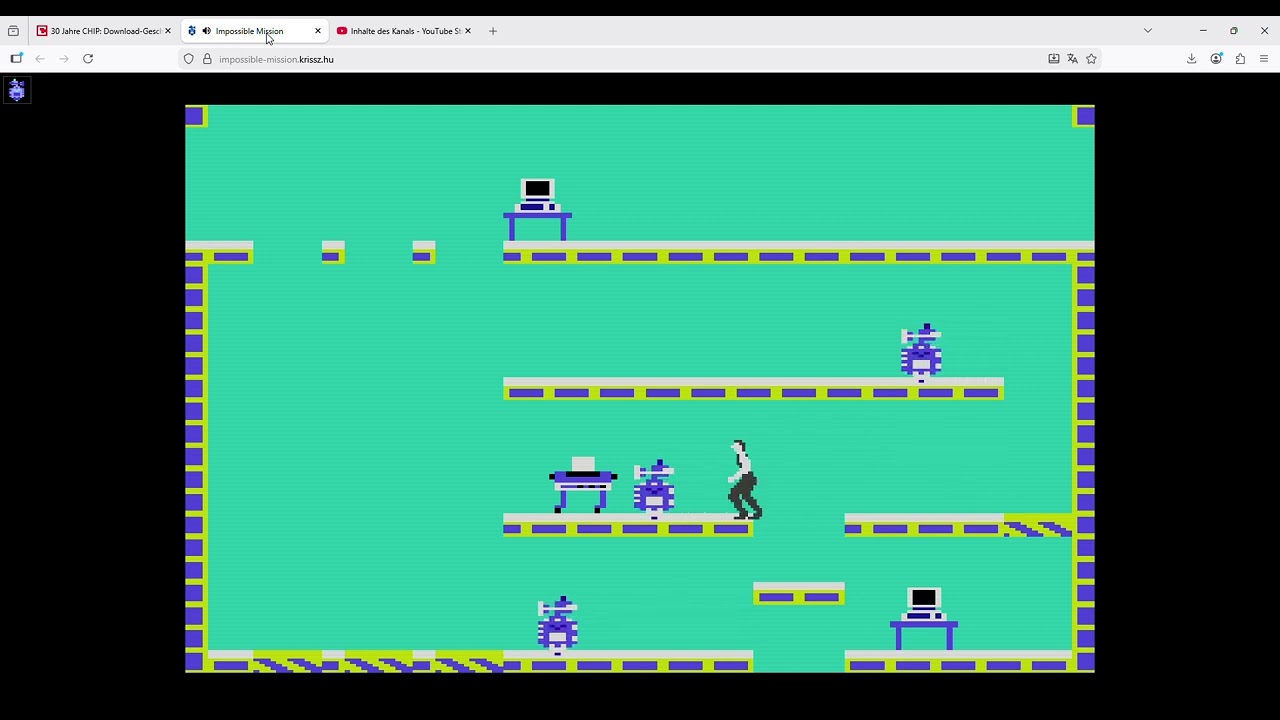
Task: Open the Firefox View icon in tab bar
Action: 13,31
